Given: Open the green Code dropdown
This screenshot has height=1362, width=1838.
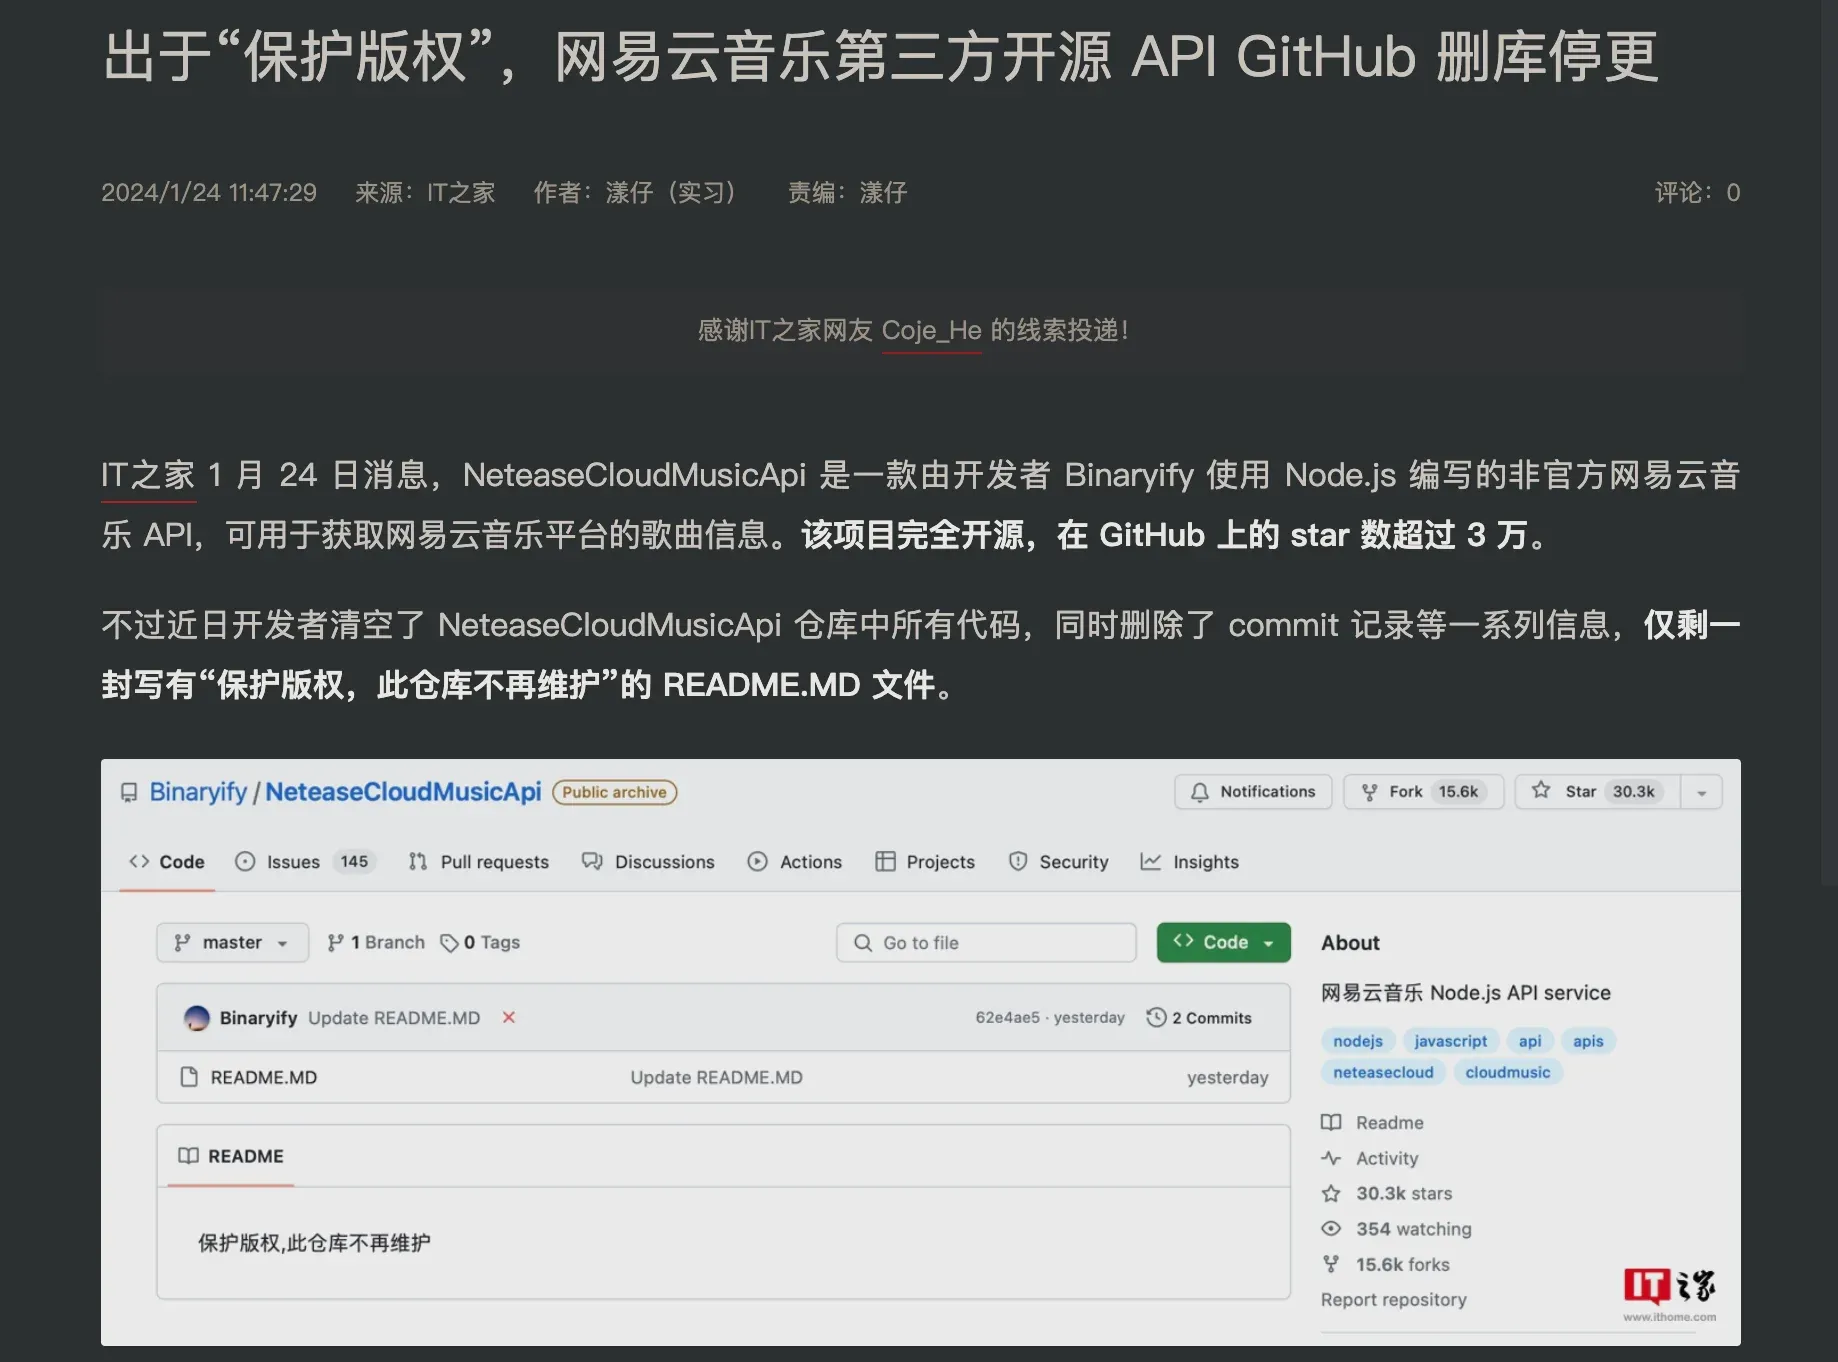Looking at the screenshot, I should click(x=1222, y=941).
